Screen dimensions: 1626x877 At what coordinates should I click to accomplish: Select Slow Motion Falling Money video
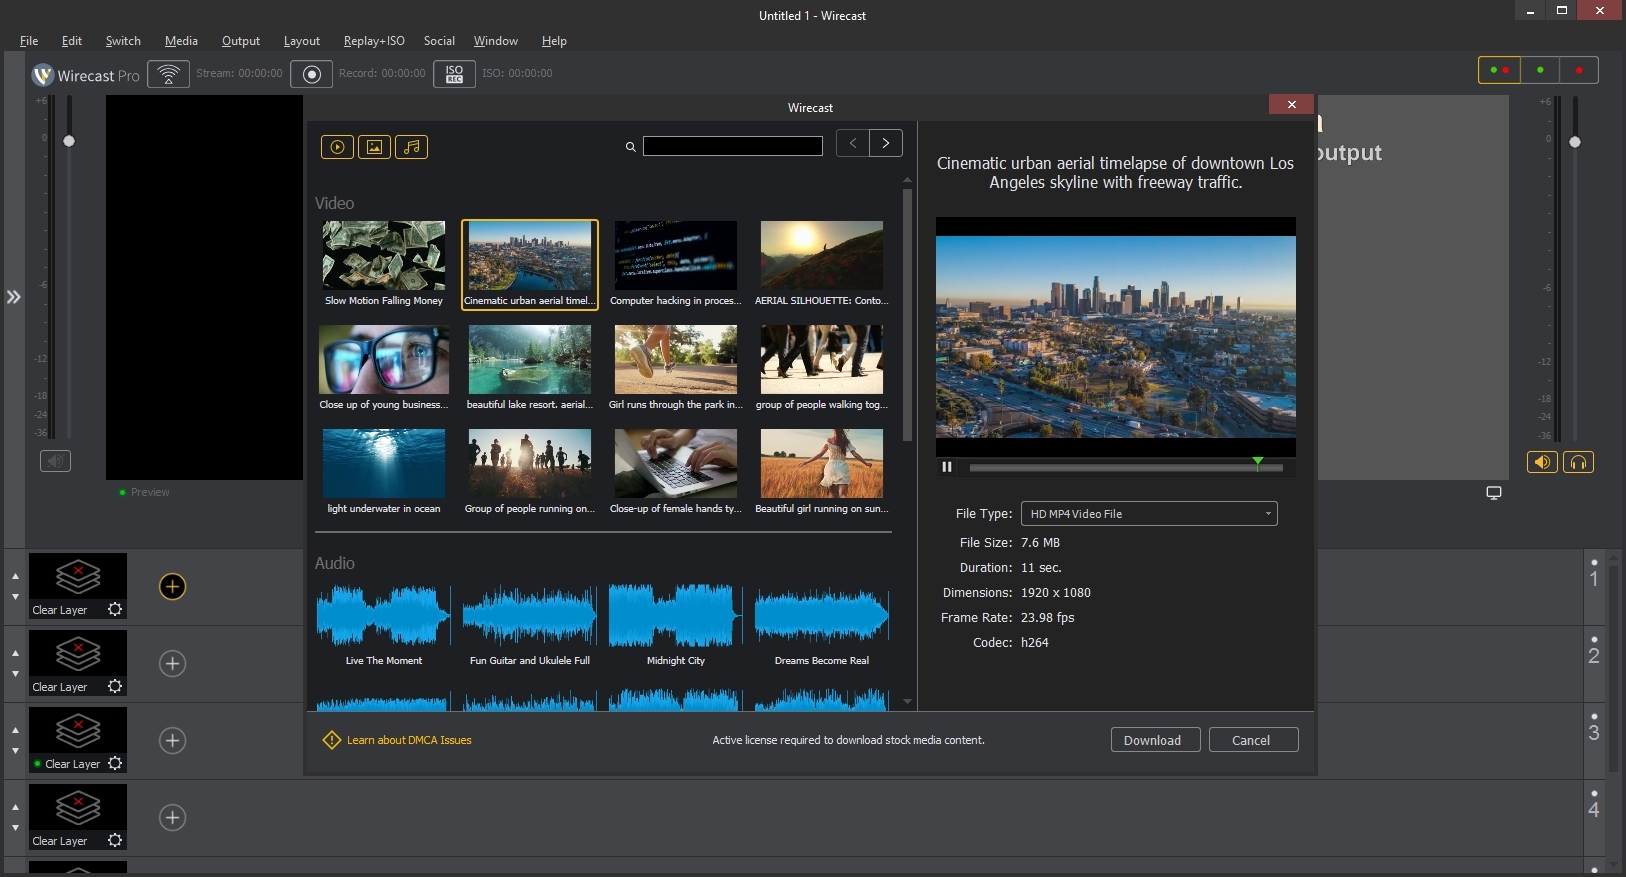point(384,264)
